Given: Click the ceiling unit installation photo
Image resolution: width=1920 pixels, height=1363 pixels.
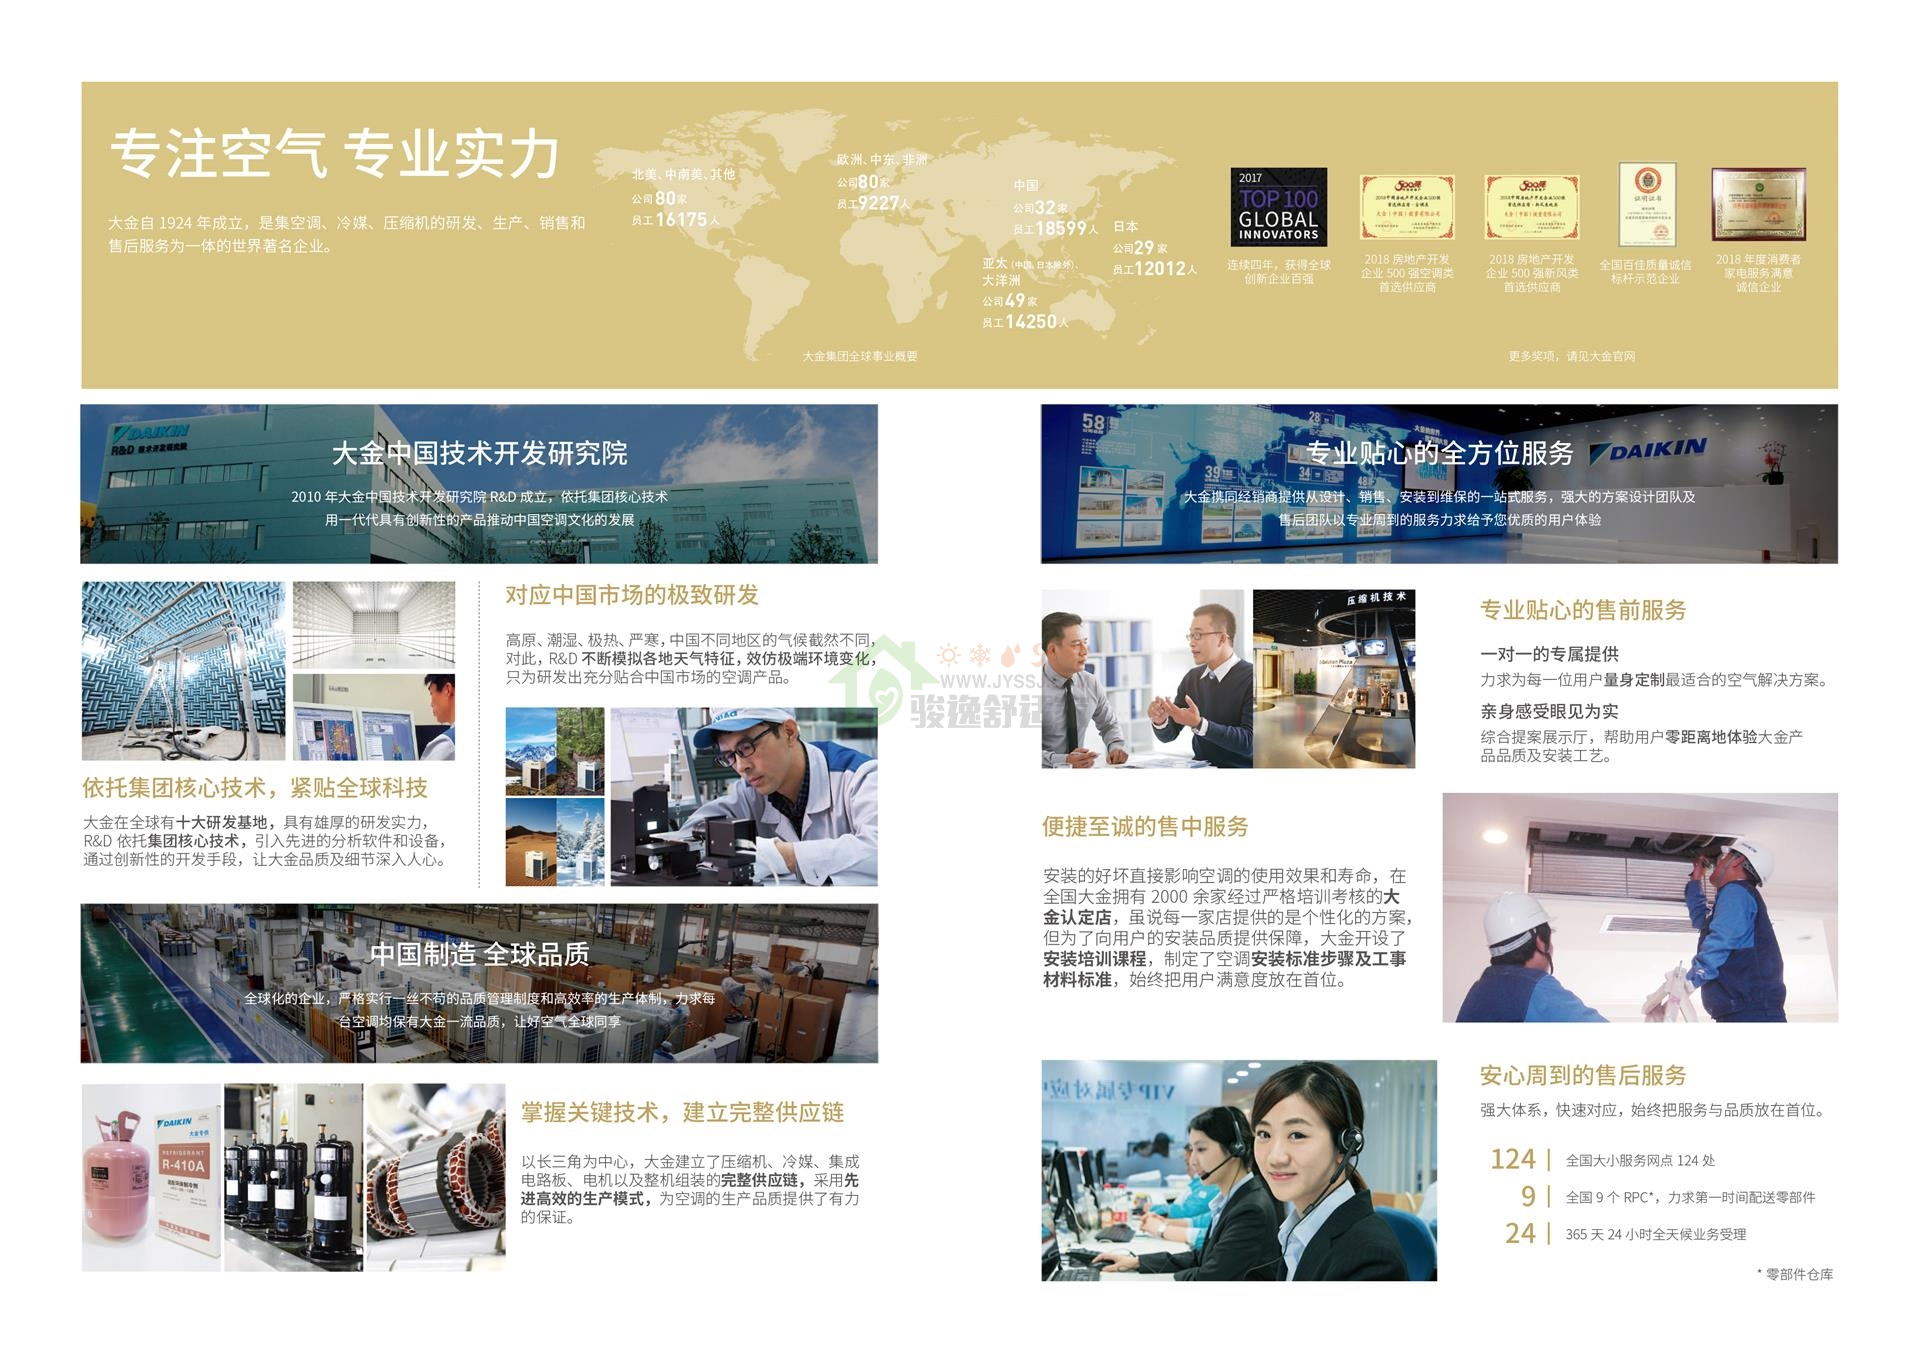Looking at the screenshot, I should (1640, 908).
